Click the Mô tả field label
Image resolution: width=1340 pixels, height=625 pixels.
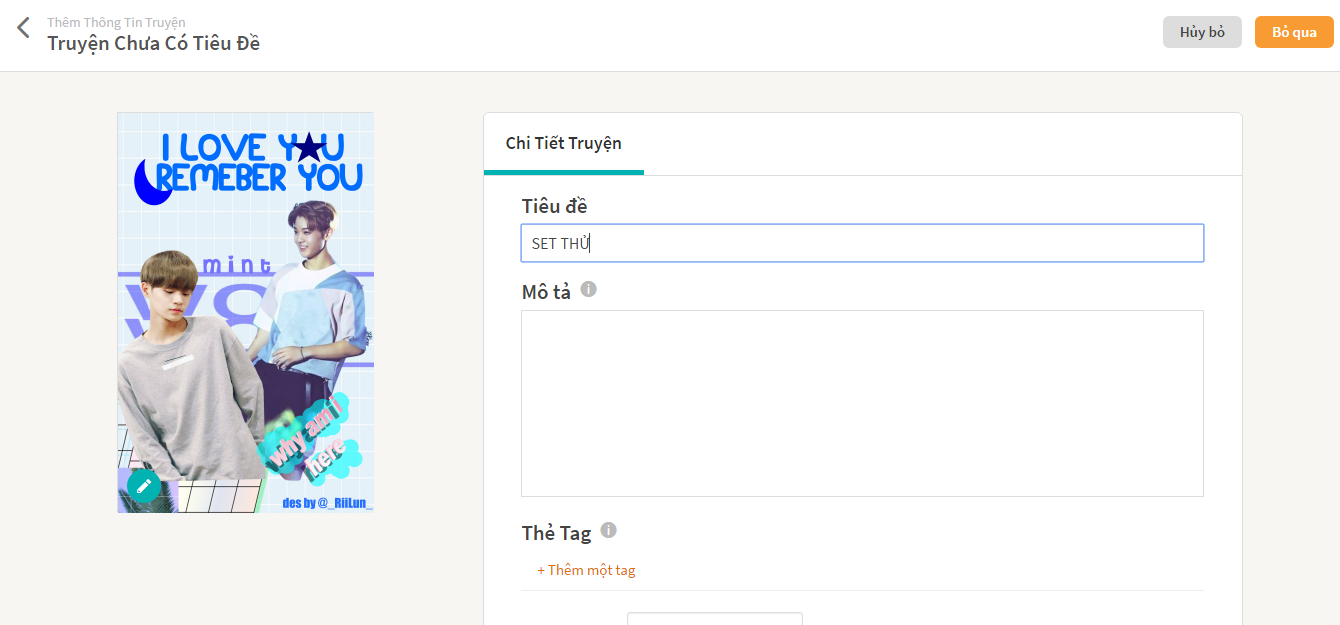546,291
